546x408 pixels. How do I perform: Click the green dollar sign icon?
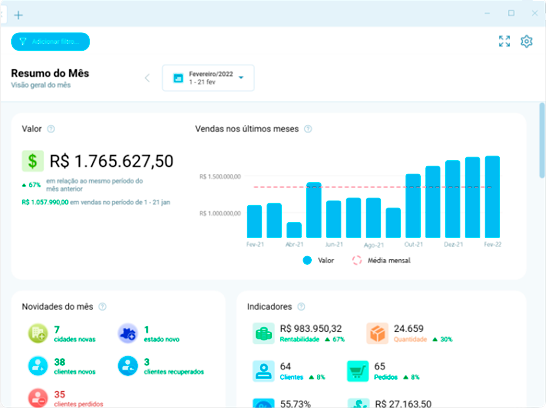click(x=33, y=161)
